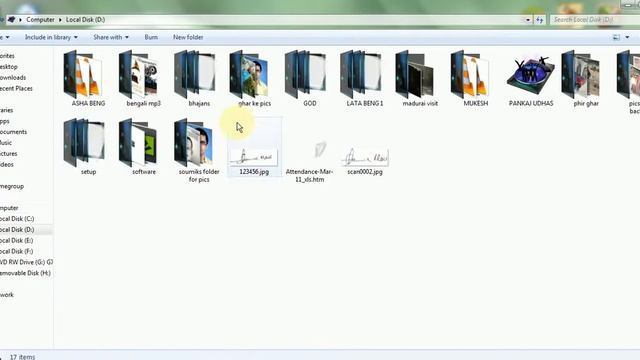
Task: Open Documents library in sidebar
Action: [x=13, y=132]
